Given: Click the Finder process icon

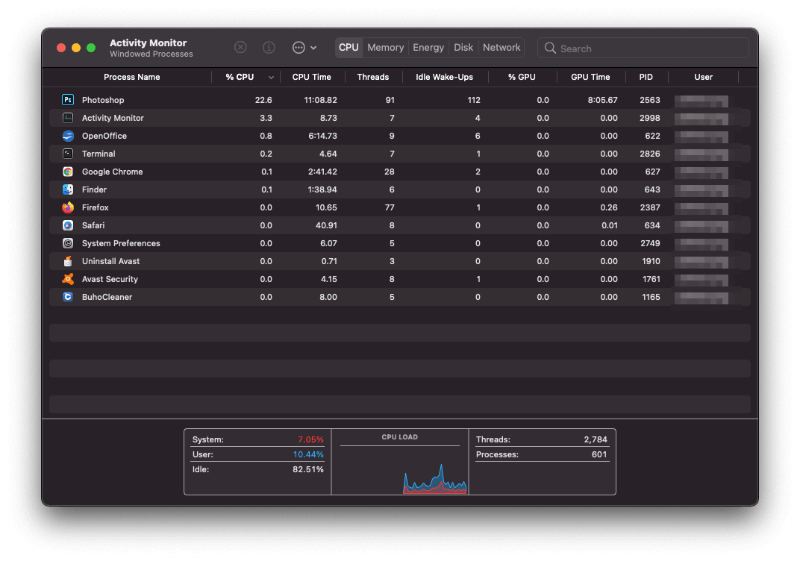Looking at the screenshot, I should [68, 190].
